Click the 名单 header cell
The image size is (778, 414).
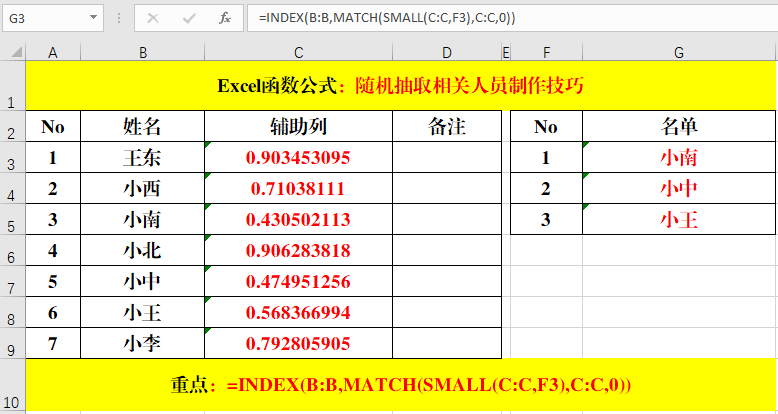pos(679,126)
